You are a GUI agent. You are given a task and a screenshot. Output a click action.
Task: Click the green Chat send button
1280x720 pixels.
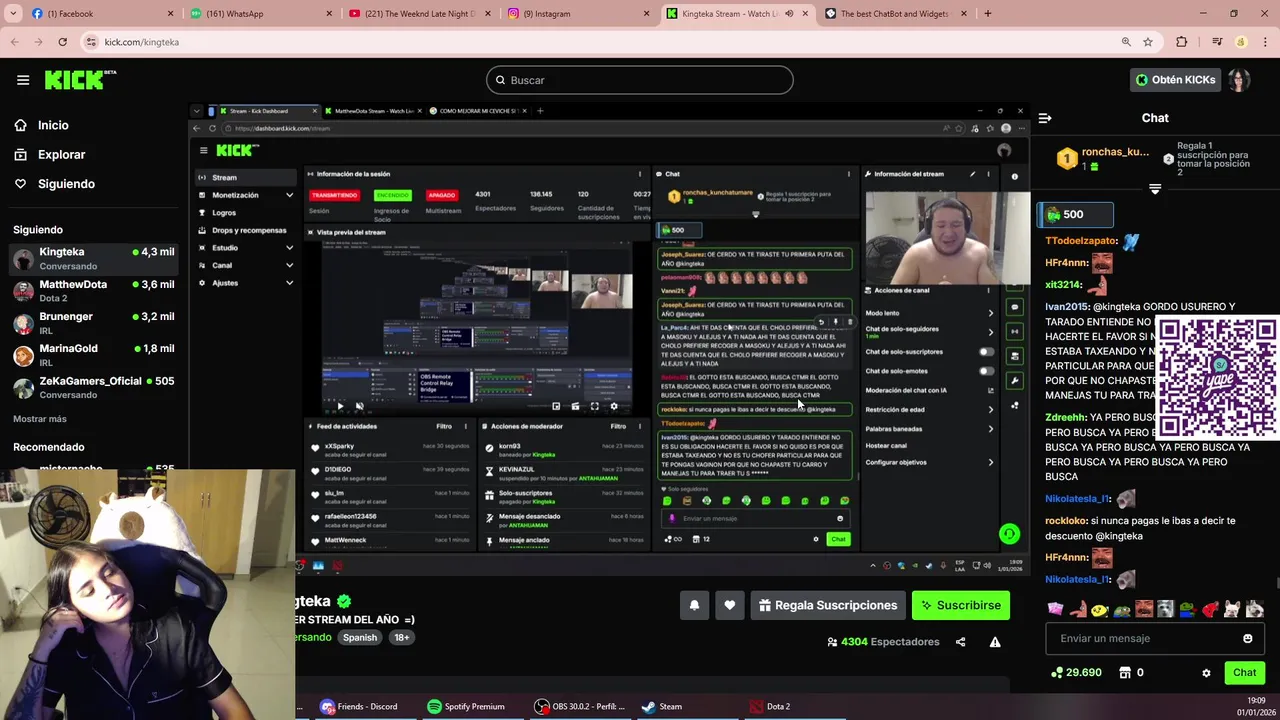(1244, 673)
